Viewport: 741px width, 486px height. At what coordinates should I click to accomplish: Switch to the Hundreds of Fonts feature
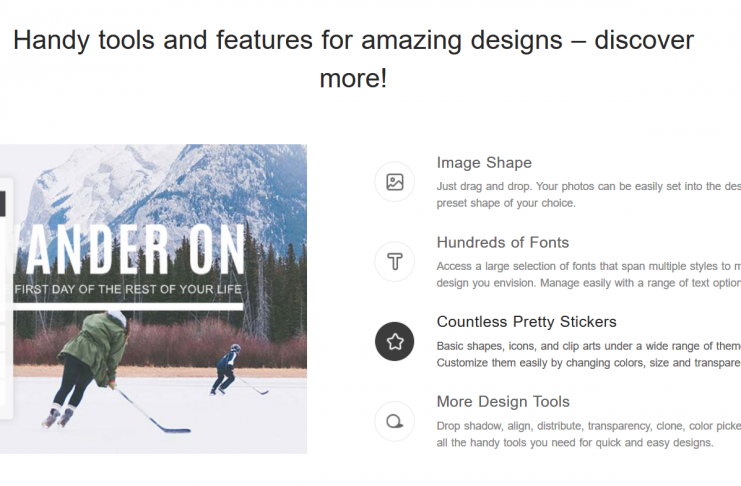(x=502, y=242)
